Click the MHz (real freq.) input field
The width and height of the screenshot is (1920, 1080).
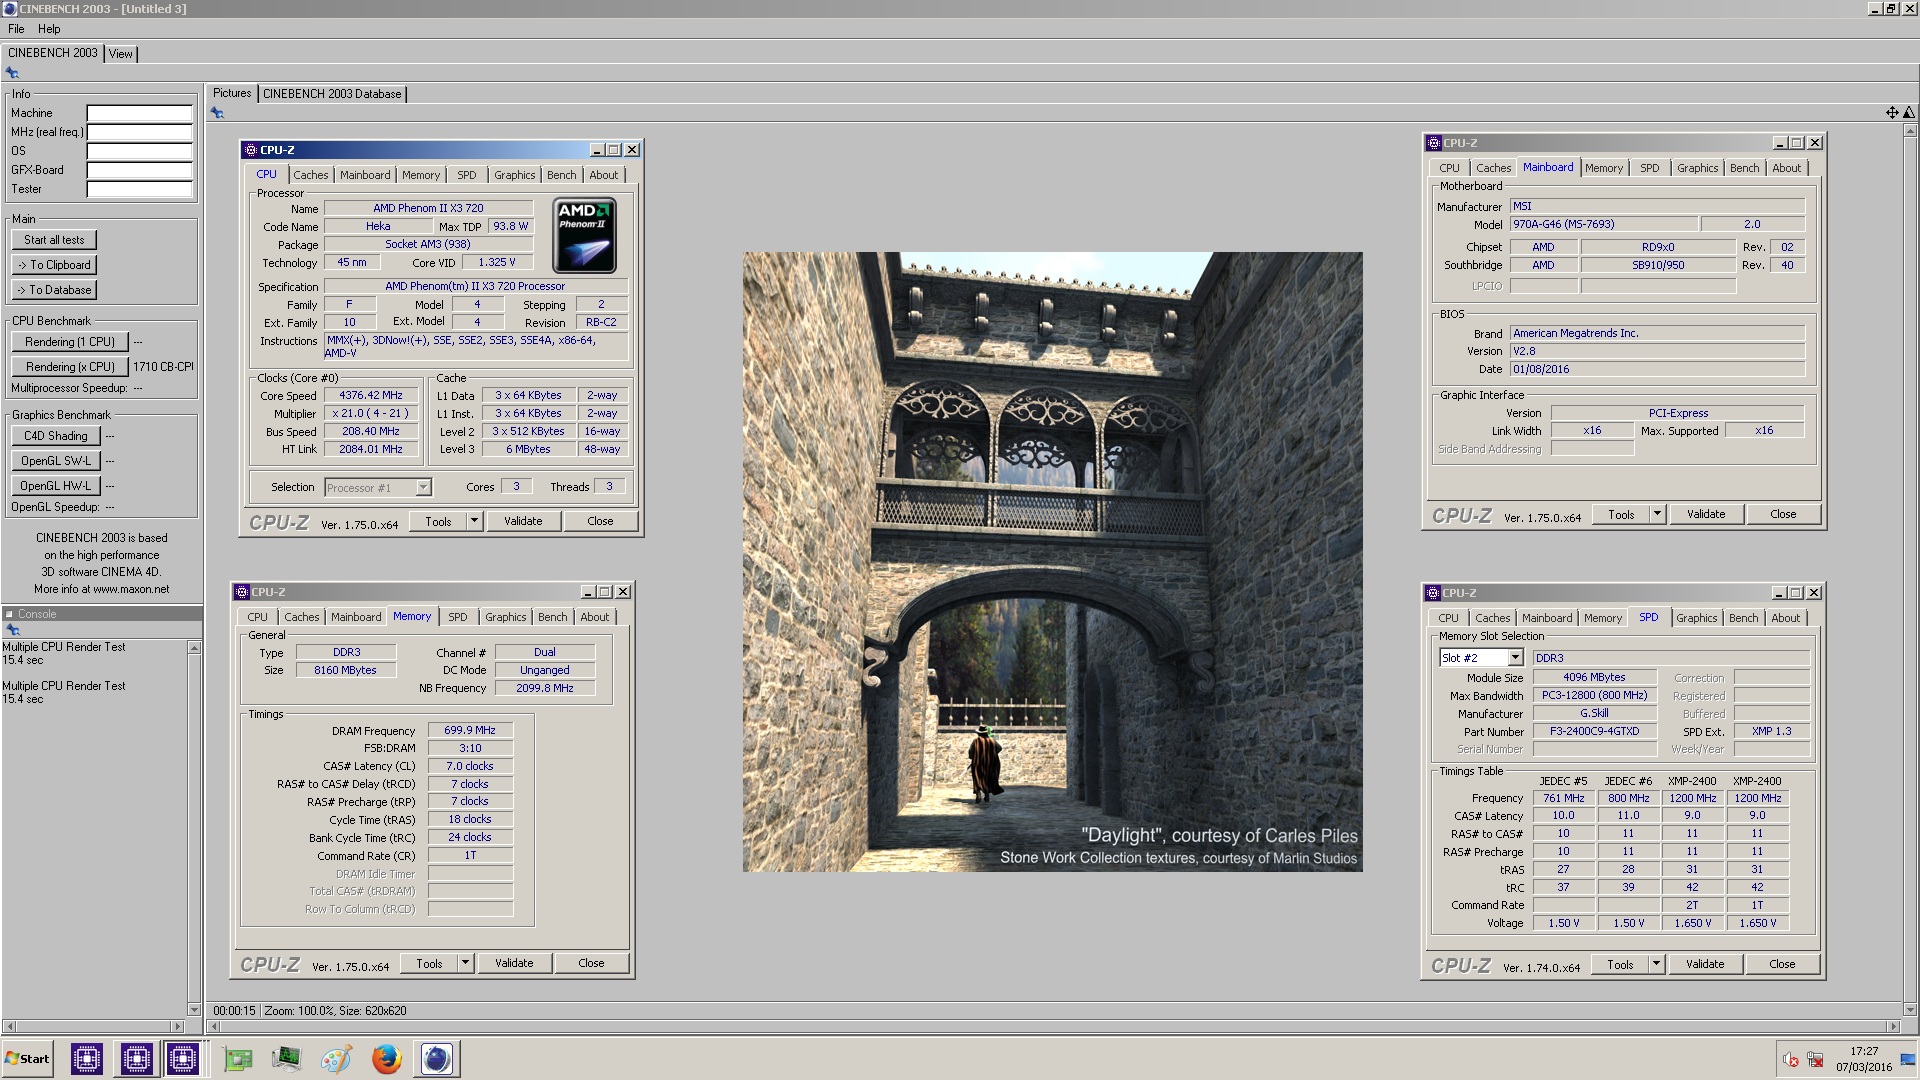tap(139, 132)
